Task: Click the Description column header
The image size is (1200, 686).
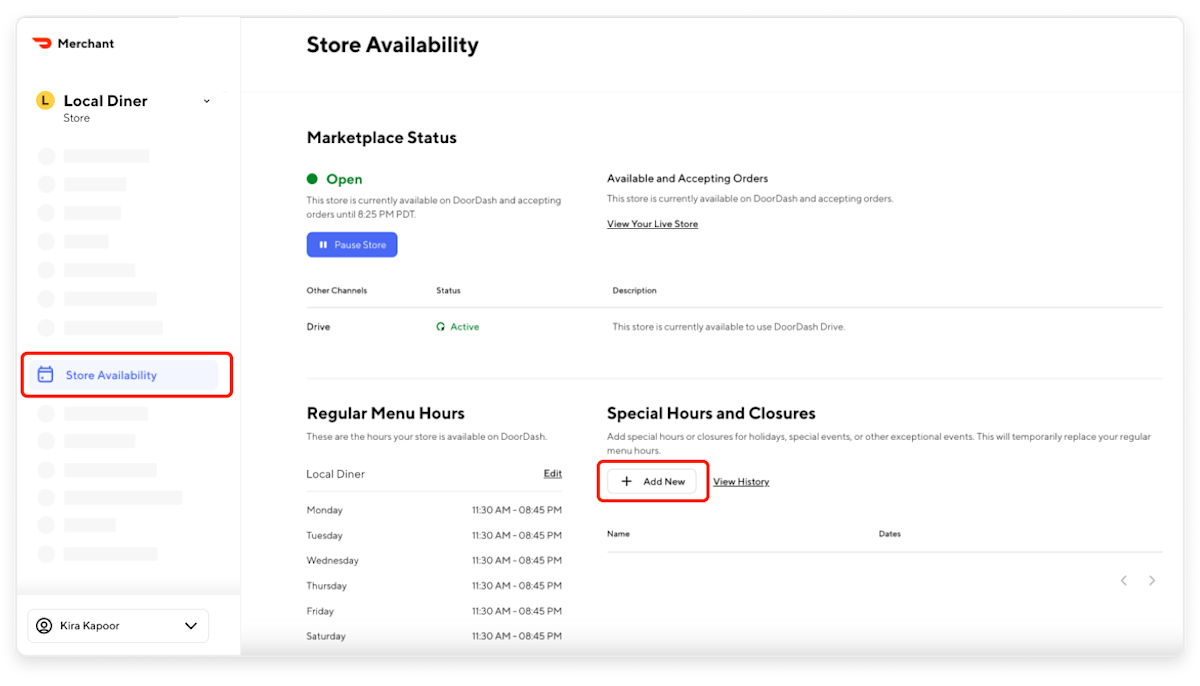Action: click(635, 291)
